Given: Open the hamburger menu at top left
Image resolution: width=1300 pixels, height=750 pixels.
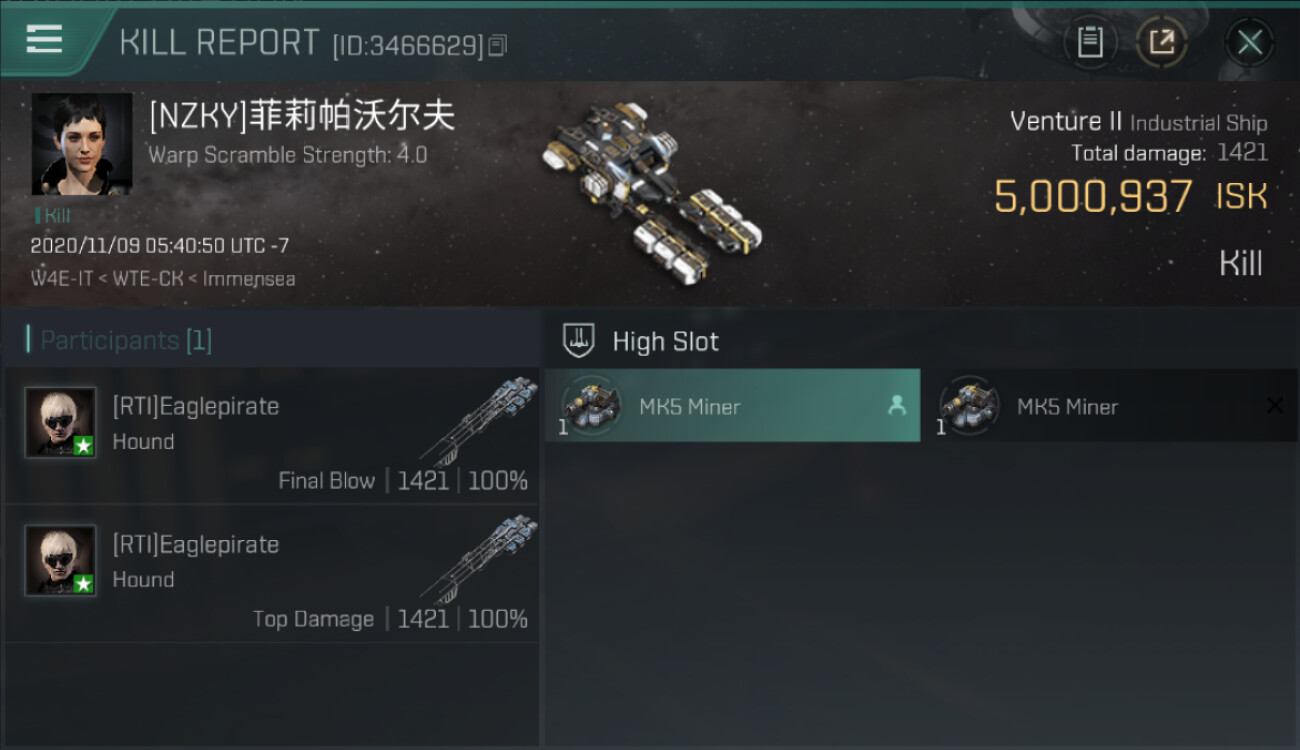Looking at the screenshot, I should [44, 39].
